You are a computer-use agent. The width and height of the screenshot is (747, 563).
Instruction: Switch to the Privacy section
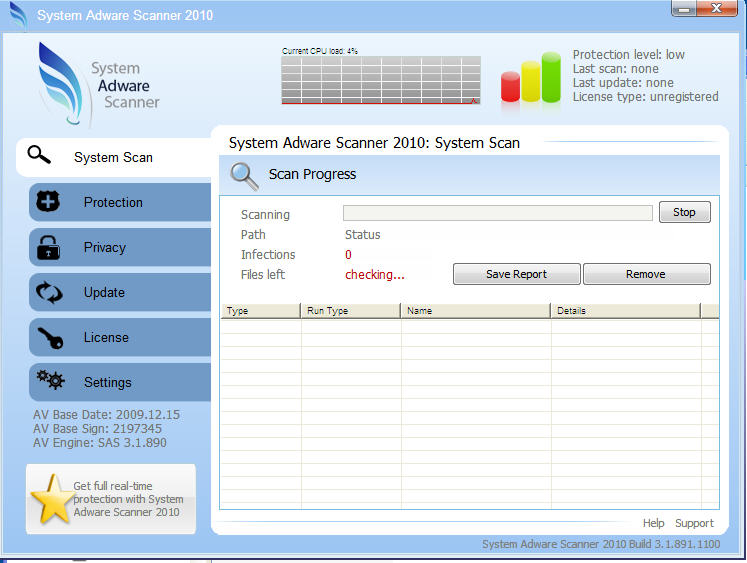pyautogui.click(x=120, y=247)
